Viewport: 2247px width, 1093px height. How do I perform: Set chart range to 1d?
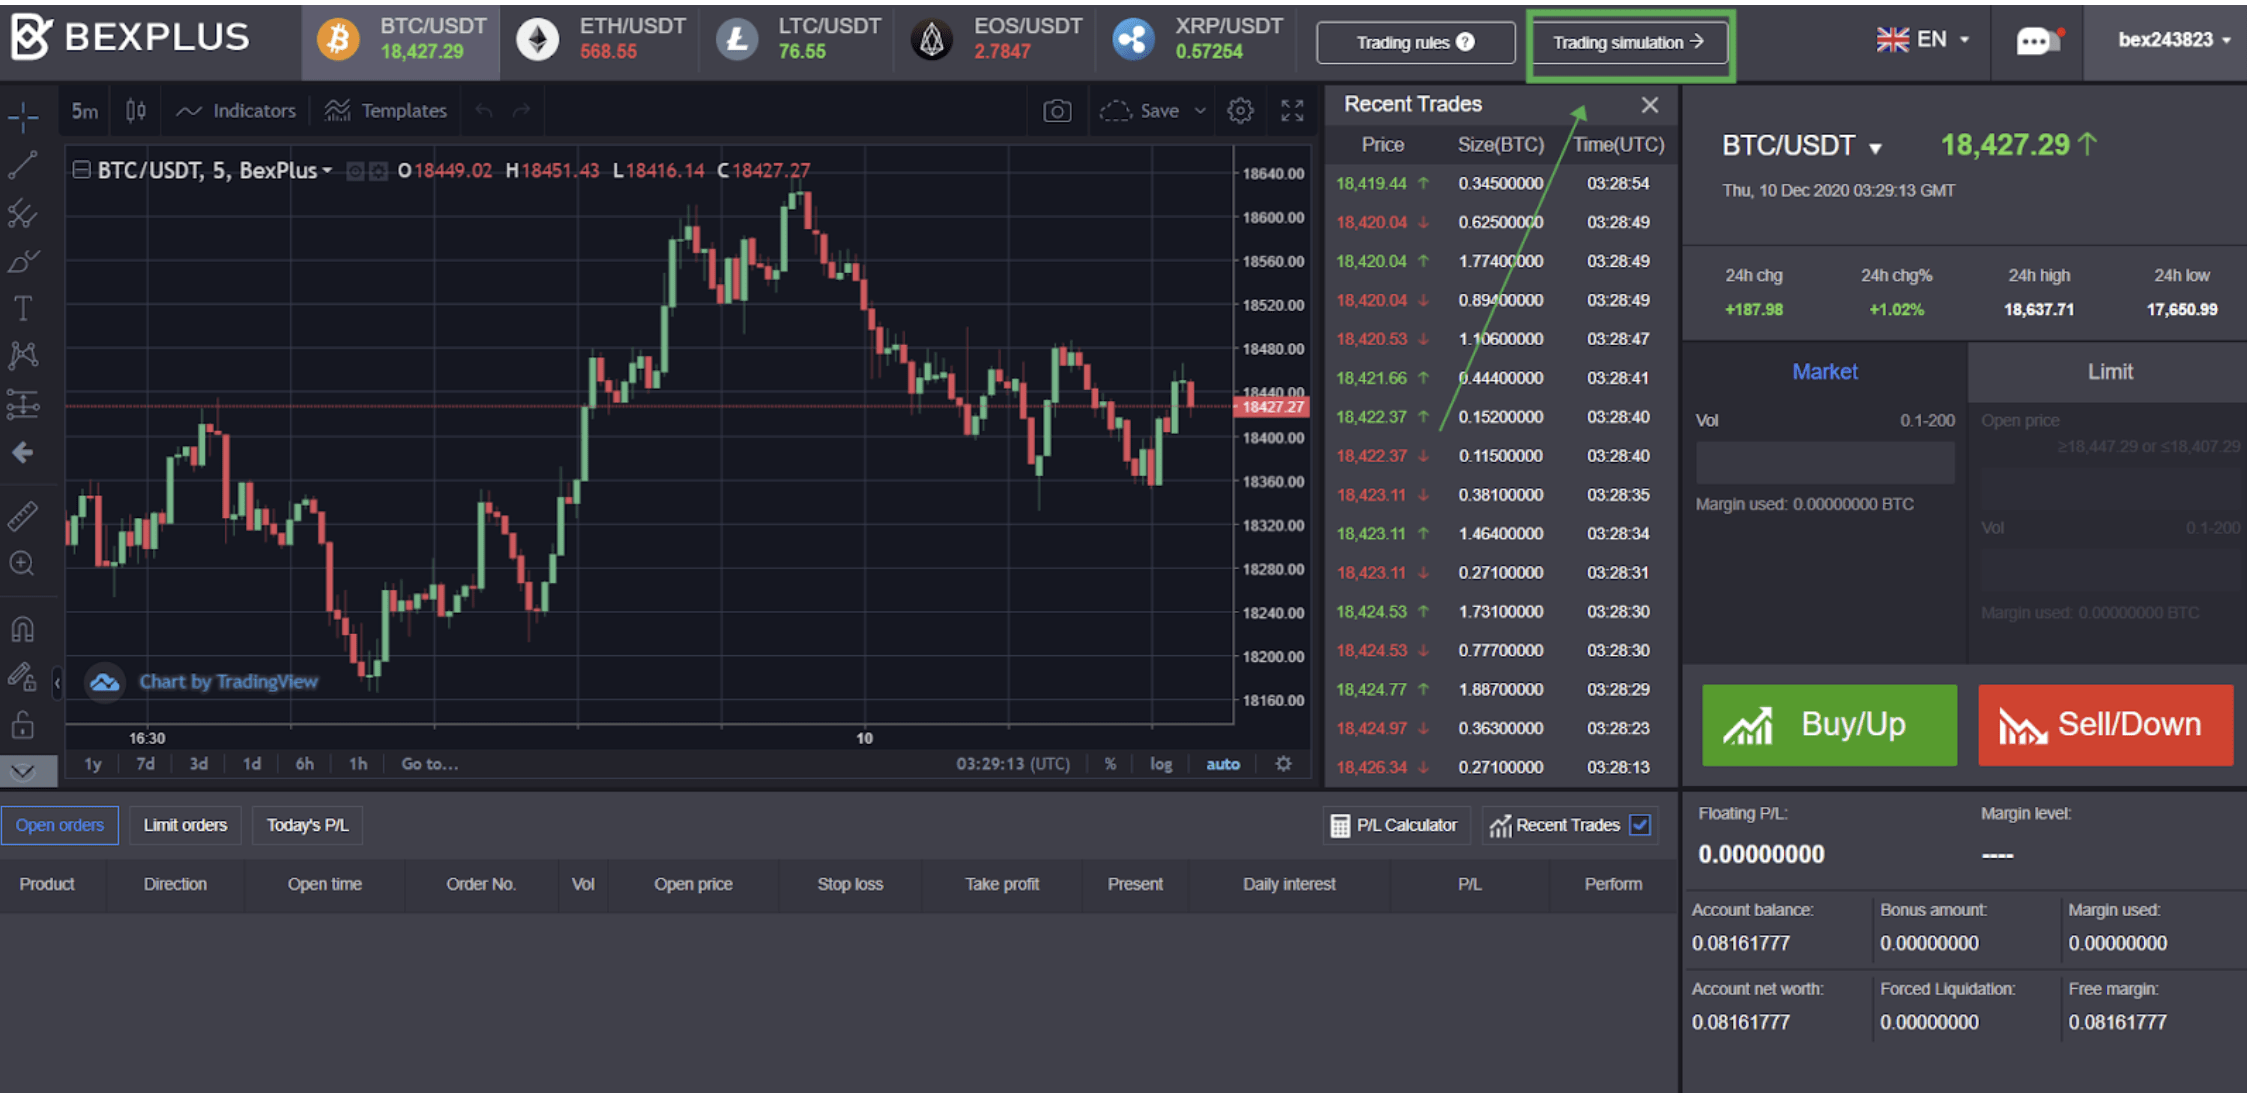[x=252, y=764]
